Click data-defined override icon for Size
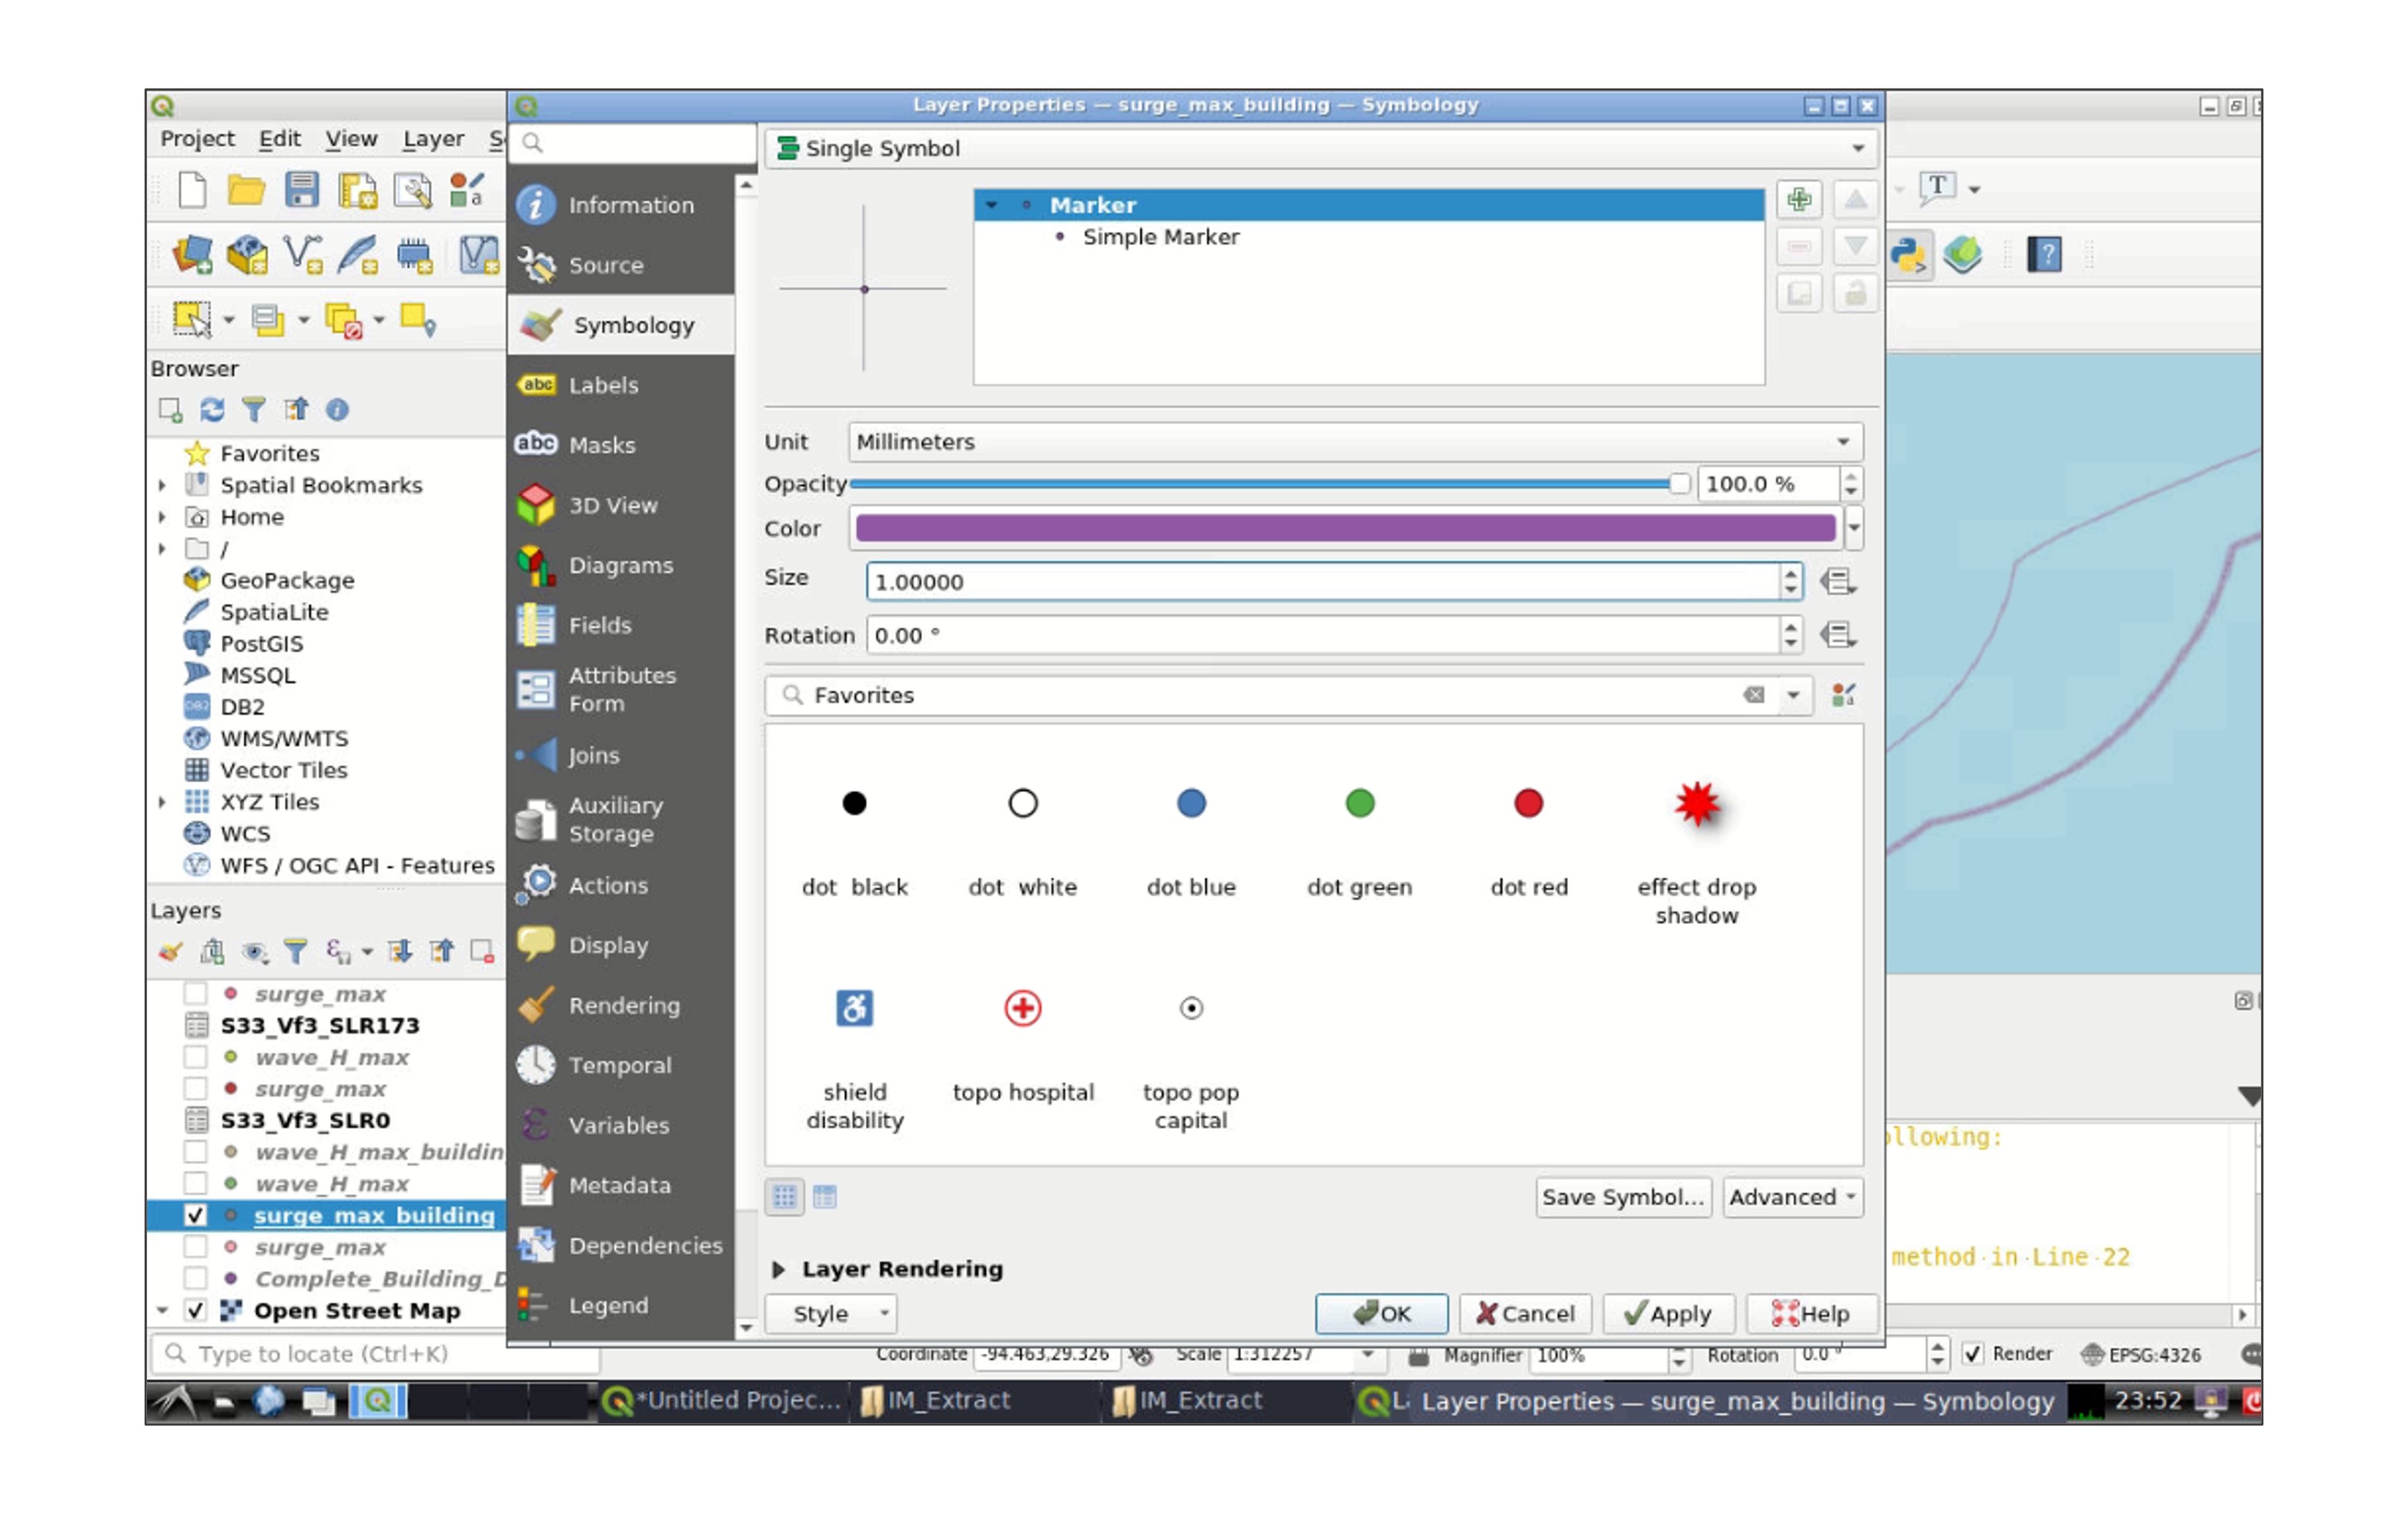Screen dimensions: 2408x1514 pos(1837,581)
